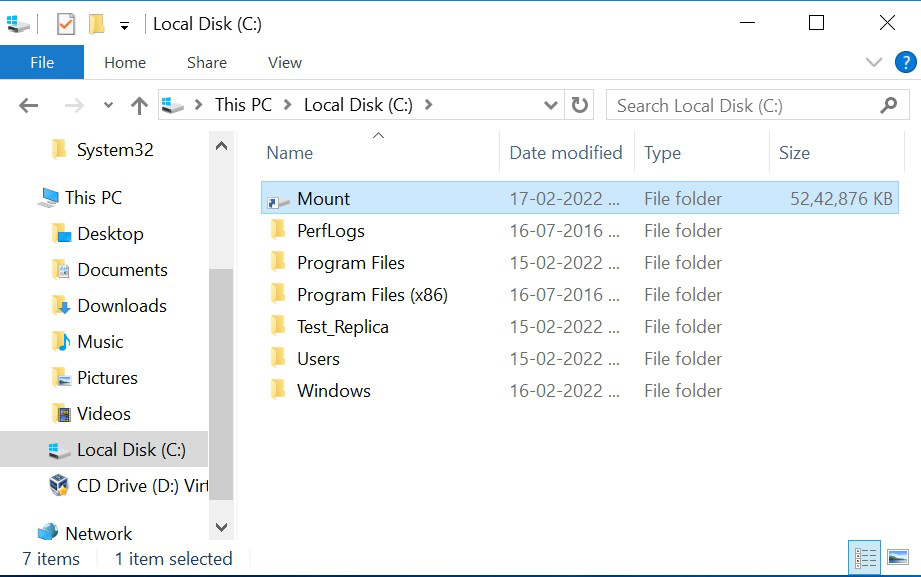Open the address bar history dropdown

[550, 105]
